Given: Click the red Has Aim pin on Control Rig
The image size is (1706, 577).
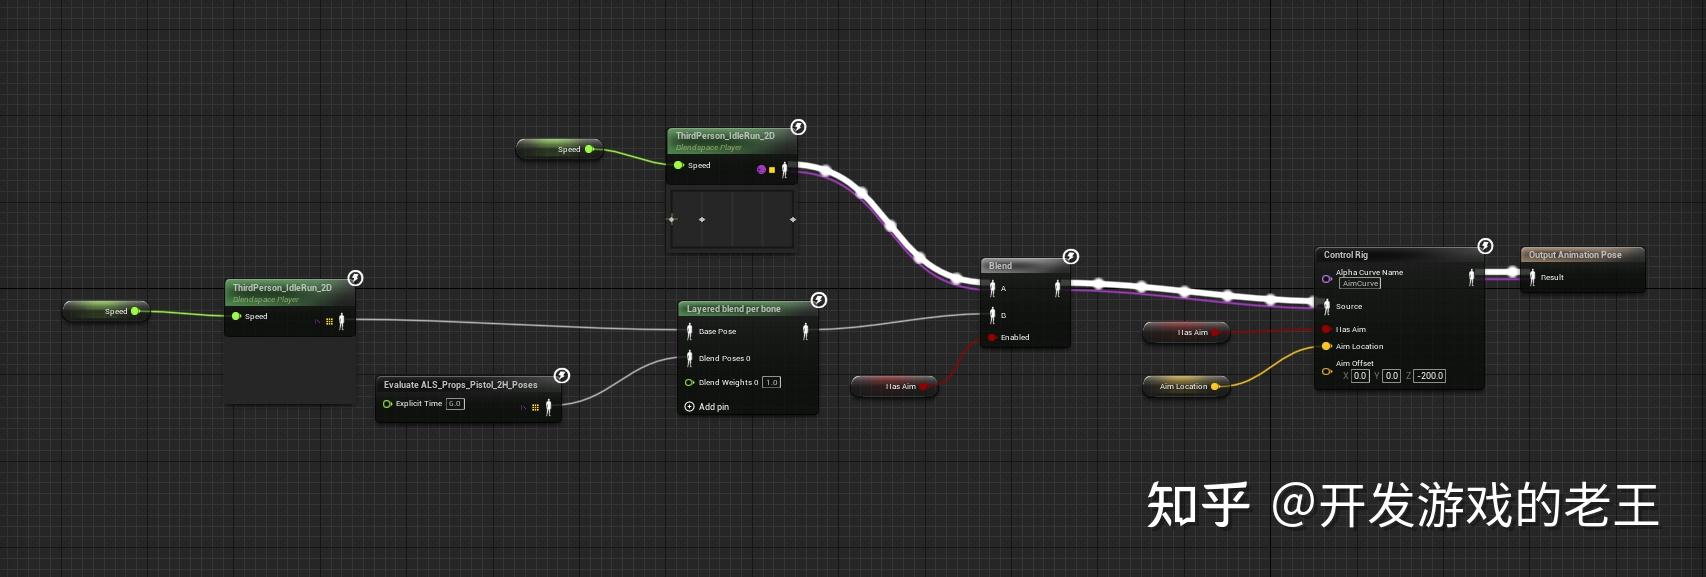Looking at the screenshot, I should (1326, 329).
